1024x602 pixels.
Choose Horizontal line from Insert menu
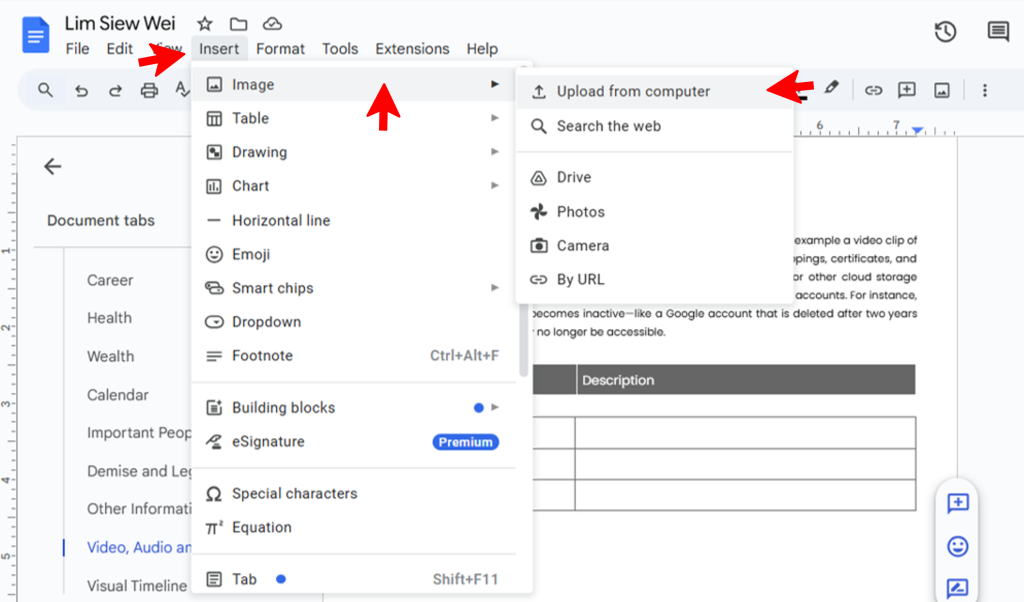coord(281,220)
